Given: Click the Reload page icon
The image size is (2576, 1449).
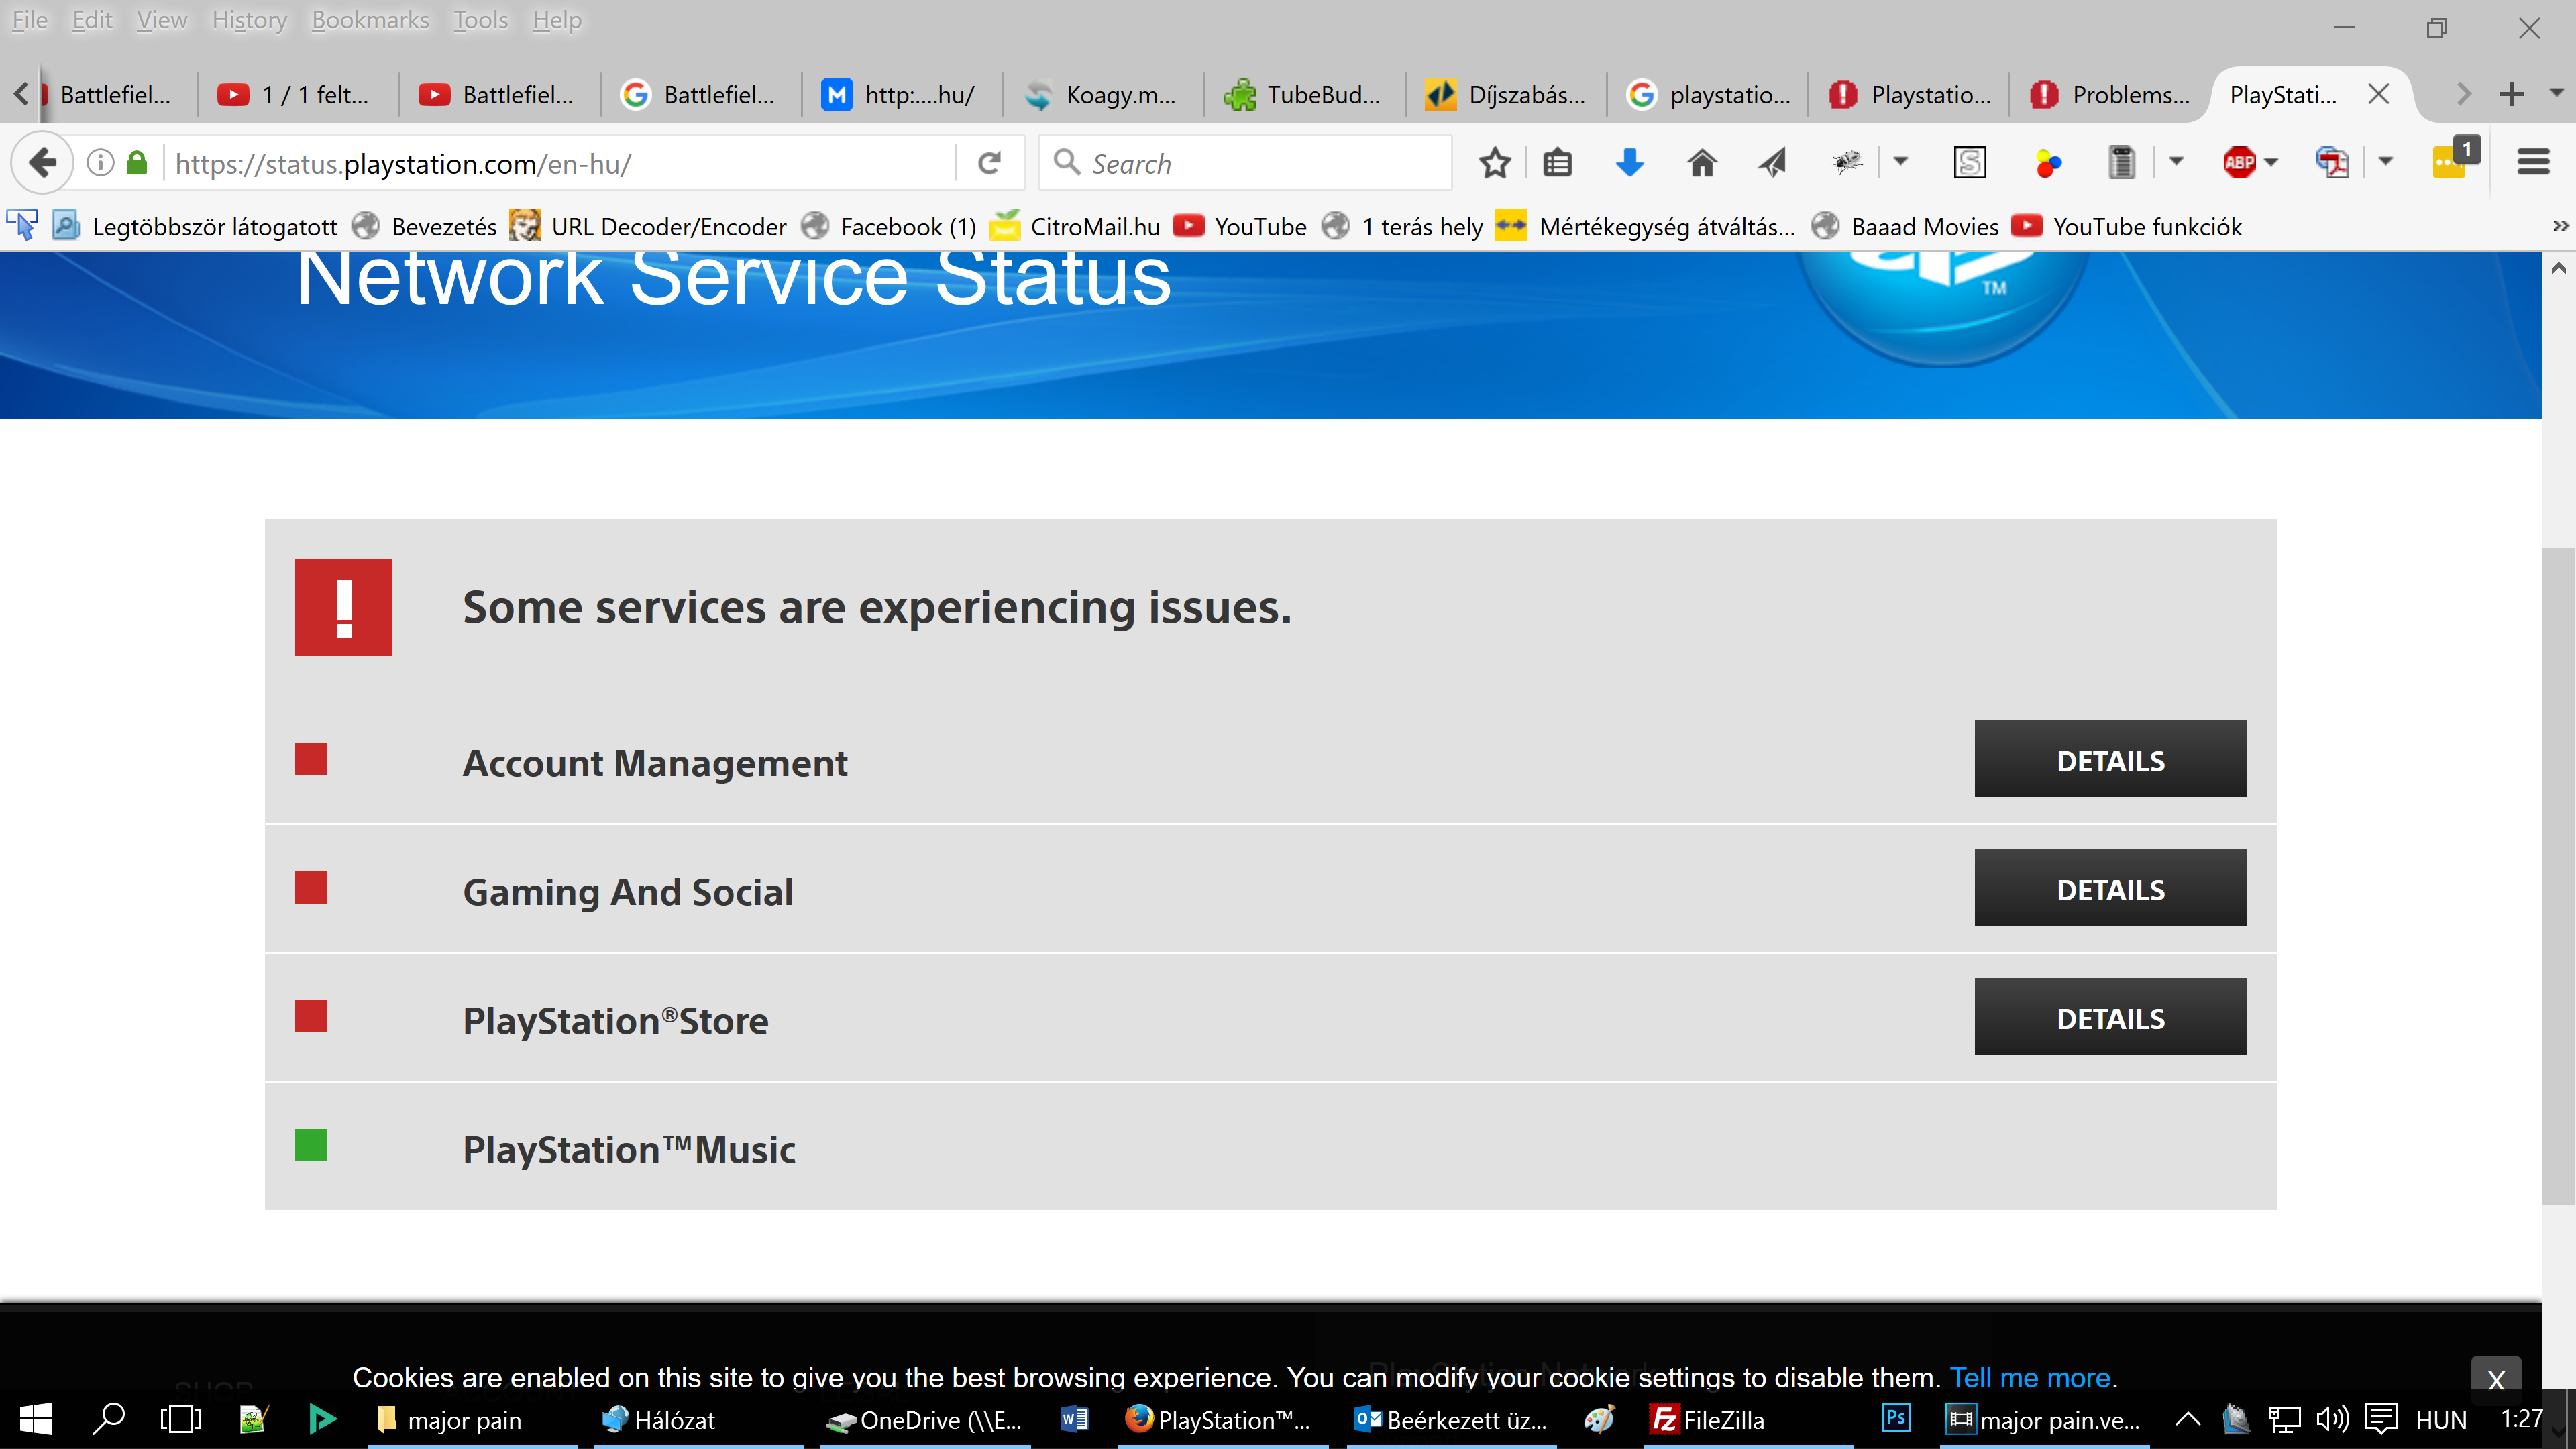Looking at the screenshot, I should click(989, 162).
